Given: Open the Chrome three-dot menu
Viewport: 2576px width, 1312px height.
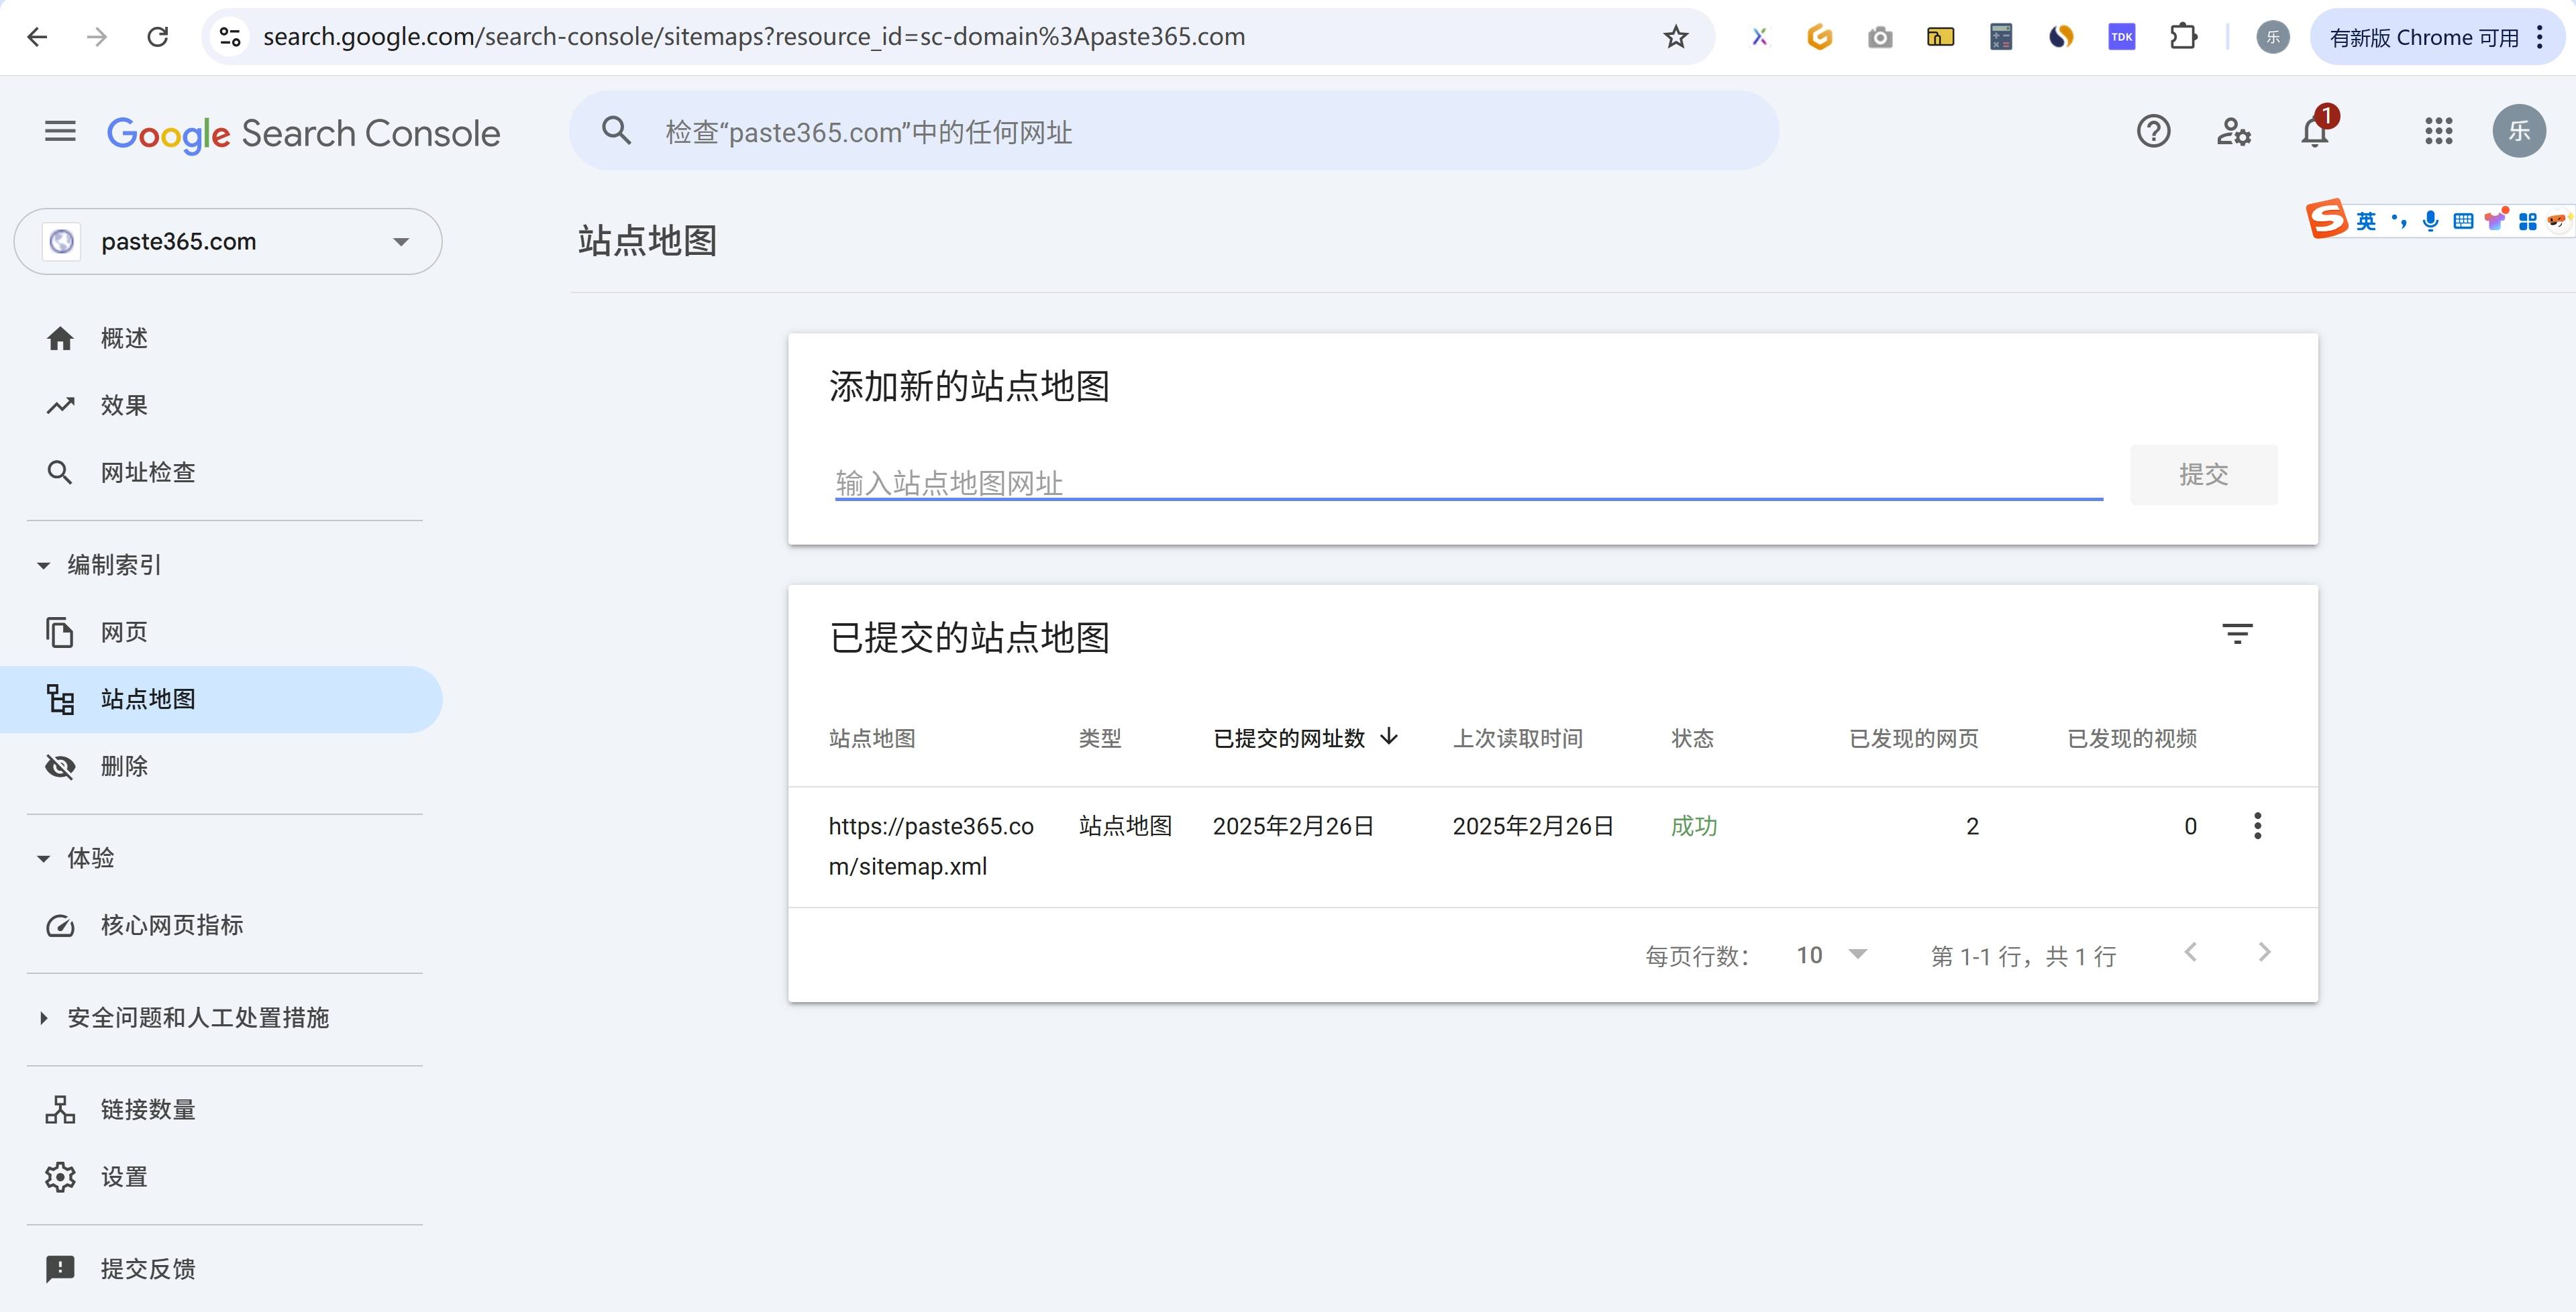Looking at the screenshot, I should (2540, 37).
